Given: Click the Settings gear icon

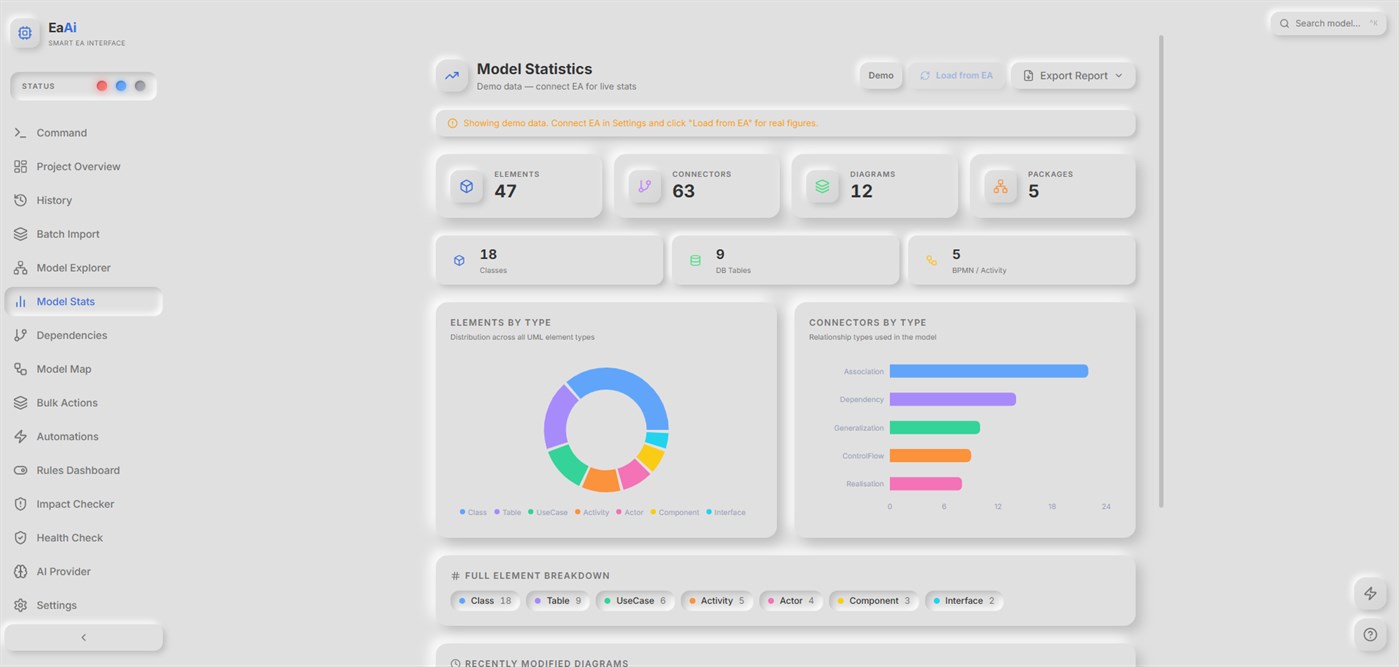Looking at the screenshot, I should pyautogui.click(x=20, y=605).
